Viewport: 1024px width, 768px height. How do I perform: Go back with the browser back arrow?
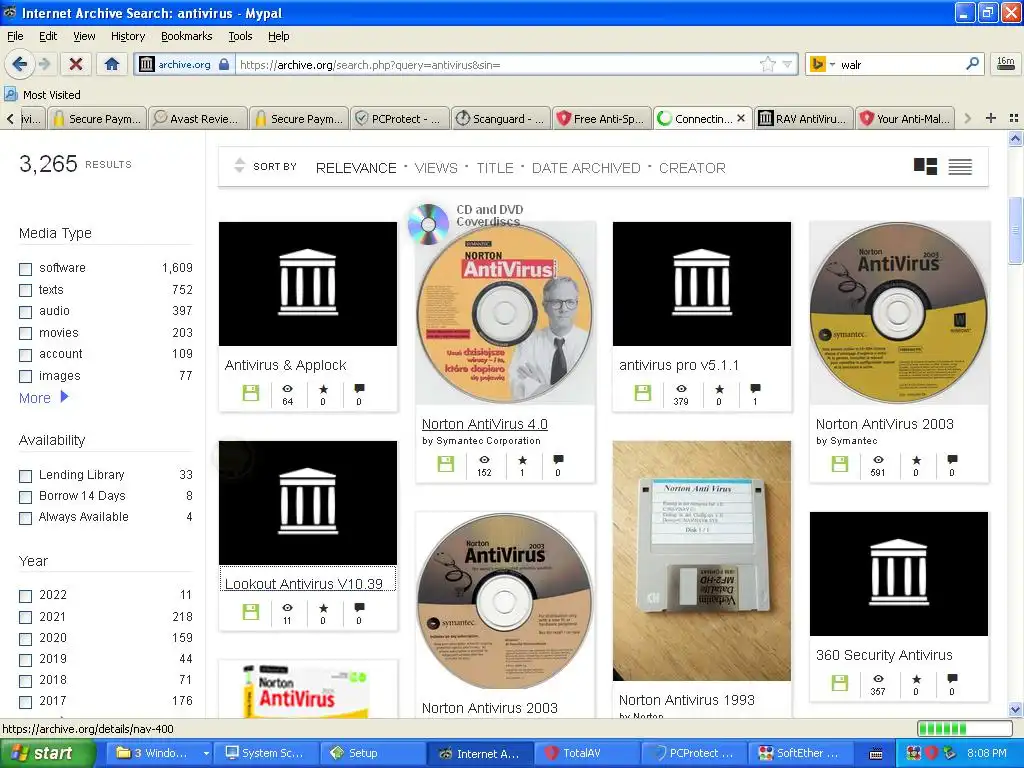(x=19, y=64)
